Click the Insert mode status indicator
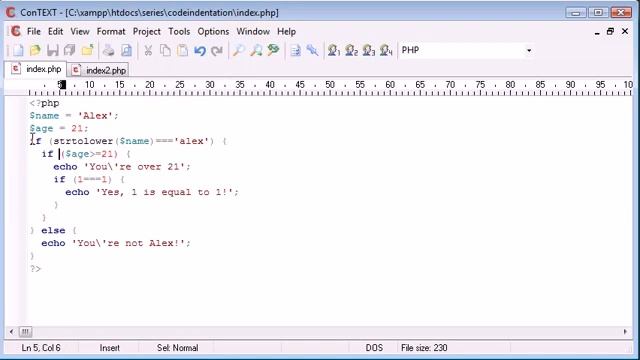 [x=109, y=348]
